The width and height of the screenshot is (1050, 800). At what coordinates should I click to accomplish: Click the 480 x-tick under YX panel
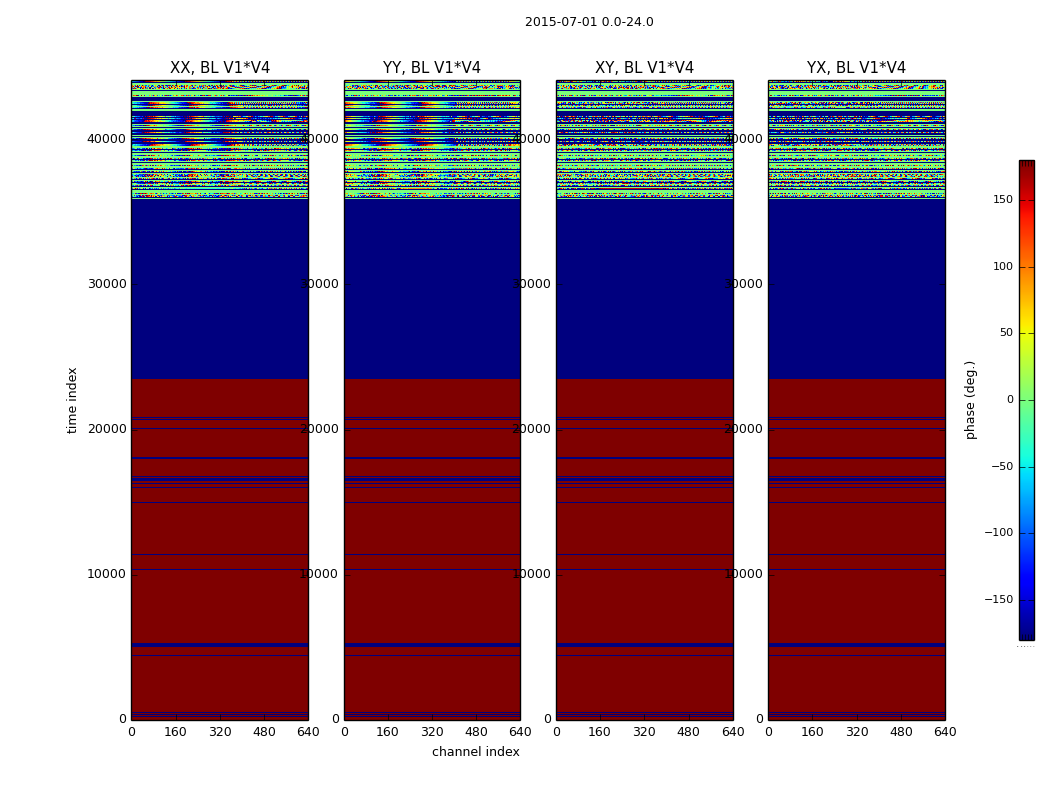point(901,732)
